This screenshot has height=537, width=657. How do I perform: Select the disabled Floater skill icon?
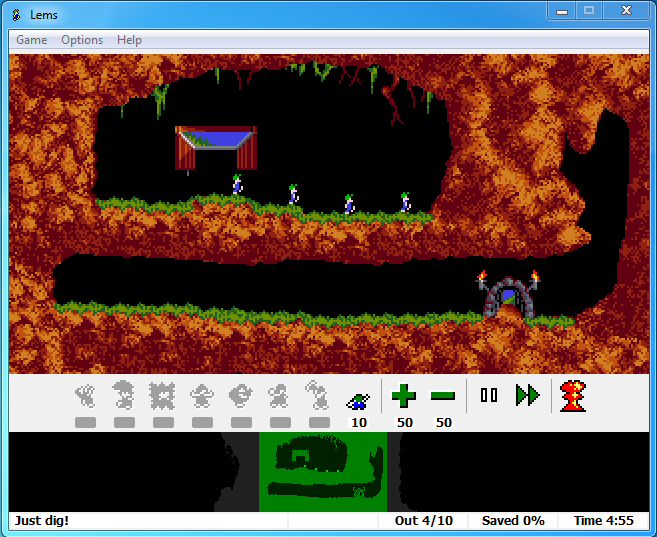coord(124,395)
